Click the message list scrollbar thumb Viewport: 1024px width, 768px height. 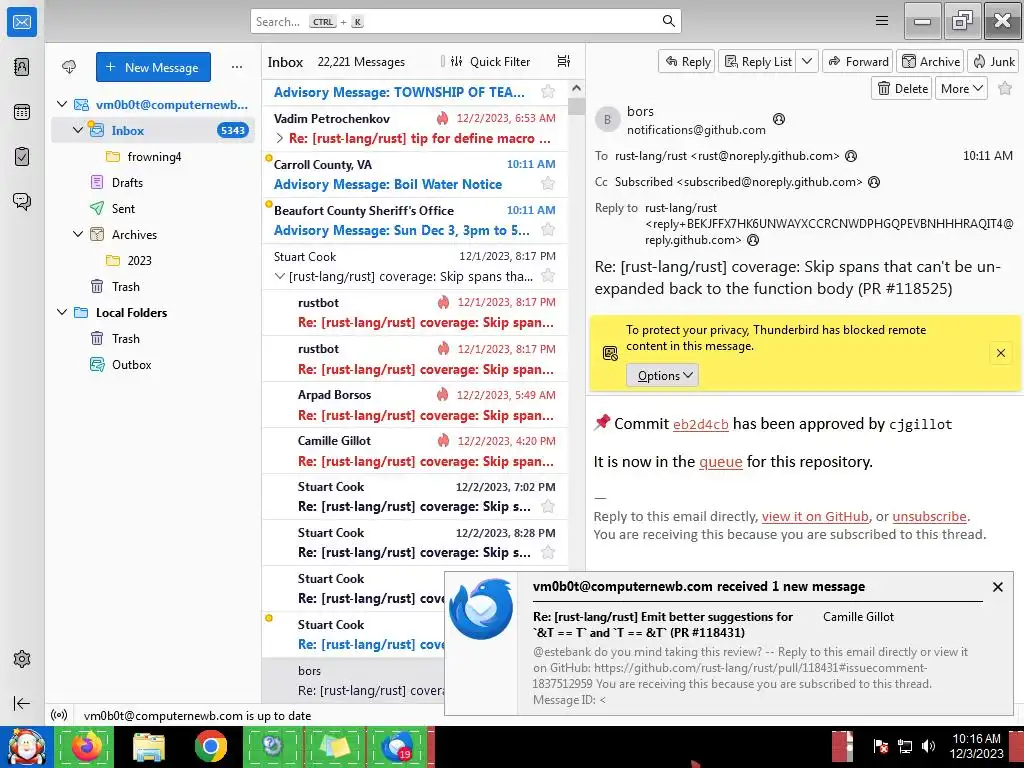576,106
